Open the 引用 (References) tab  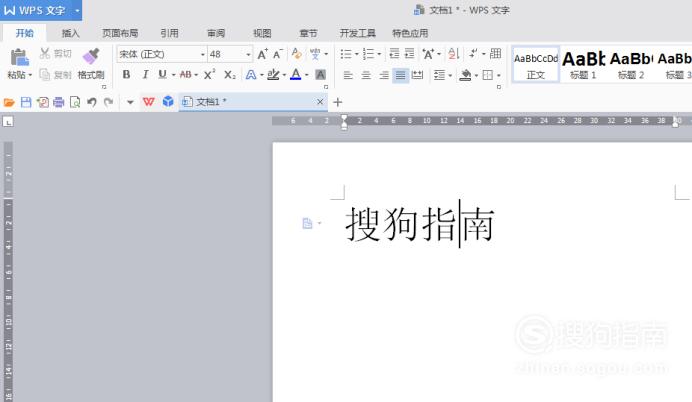pos(169,33)
